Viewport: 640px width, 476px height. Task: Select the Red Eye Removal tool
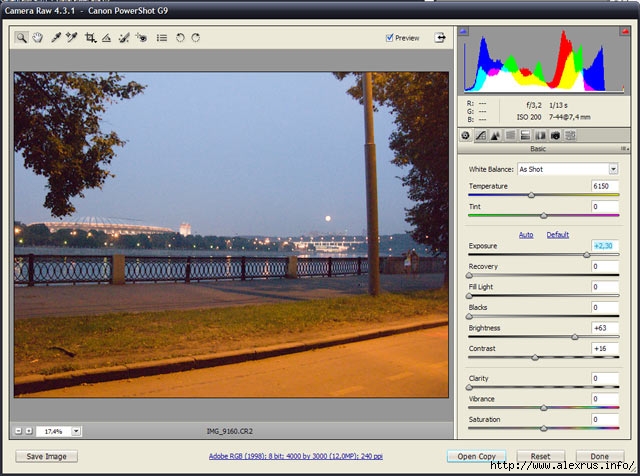pyautogui.click(x=141, y=38)
